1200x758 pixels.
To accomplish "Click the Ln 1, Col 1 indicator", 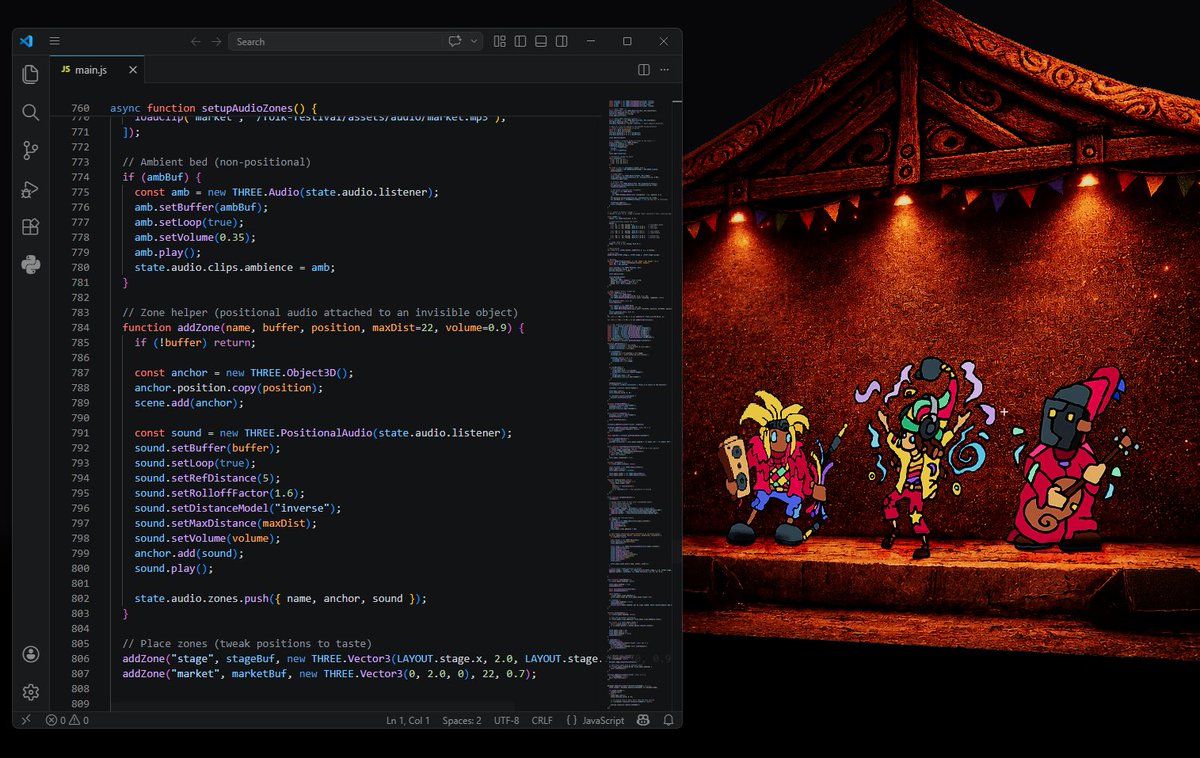I will pos(408,720).
